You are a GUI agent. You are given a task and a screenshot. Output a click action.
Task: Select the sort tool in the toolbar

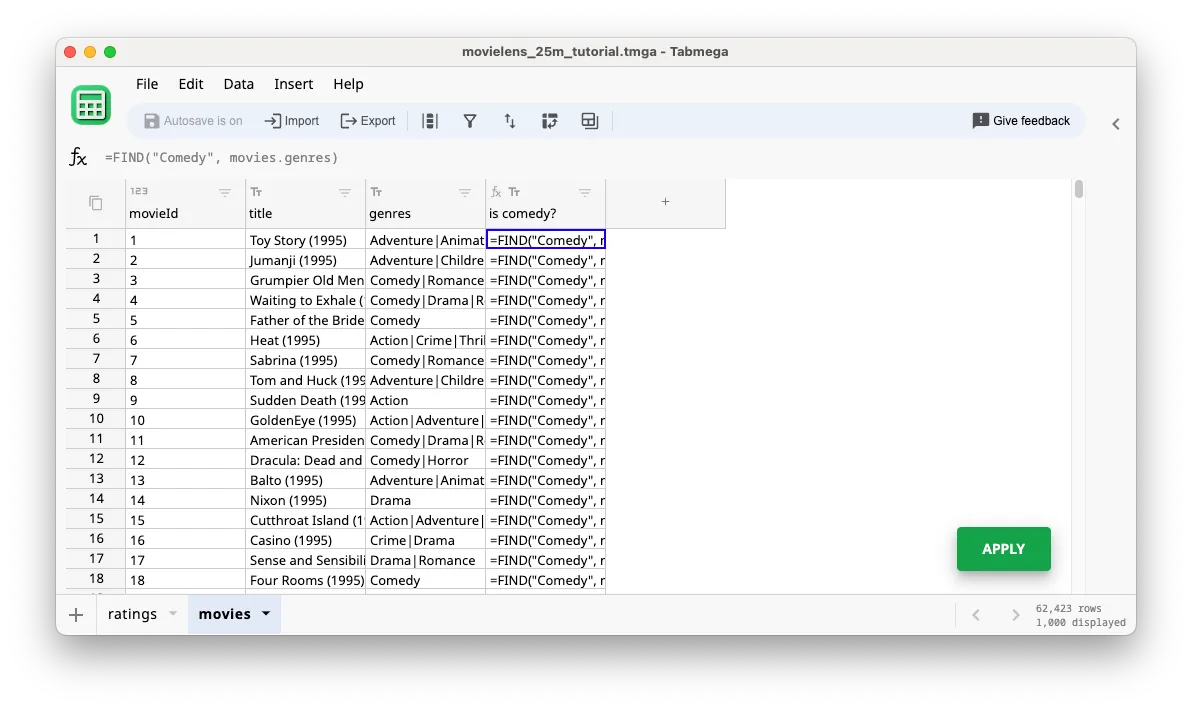[510, 120]
